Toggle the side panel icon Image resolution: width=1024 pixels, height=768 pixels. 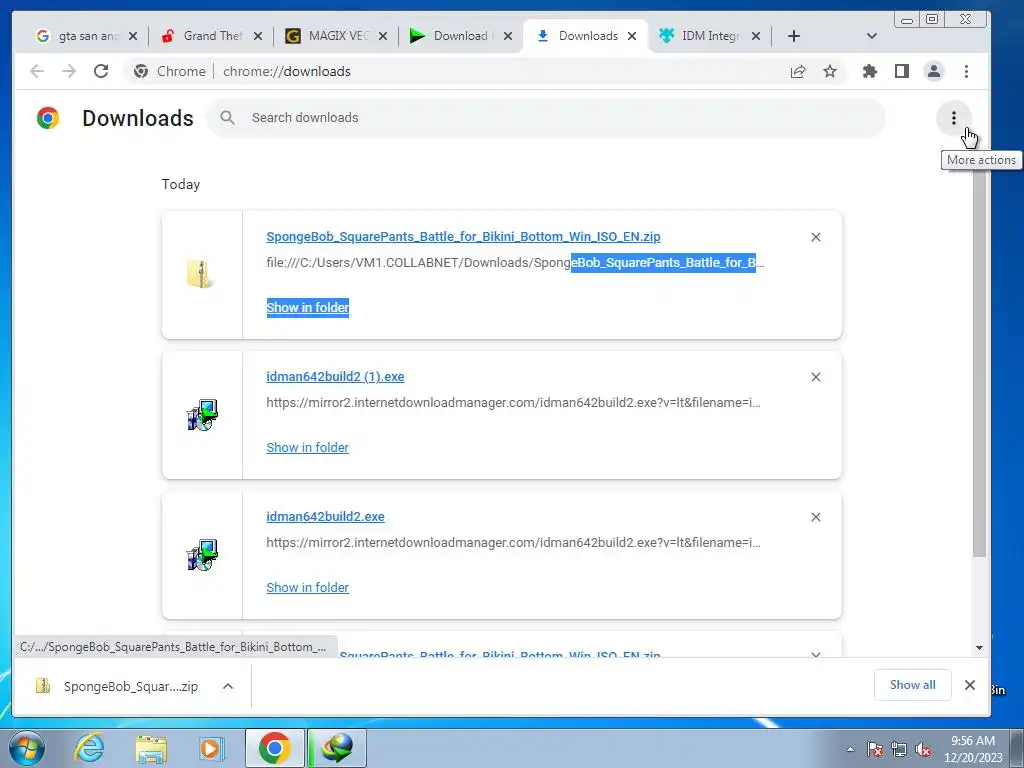tap(902, 71)
